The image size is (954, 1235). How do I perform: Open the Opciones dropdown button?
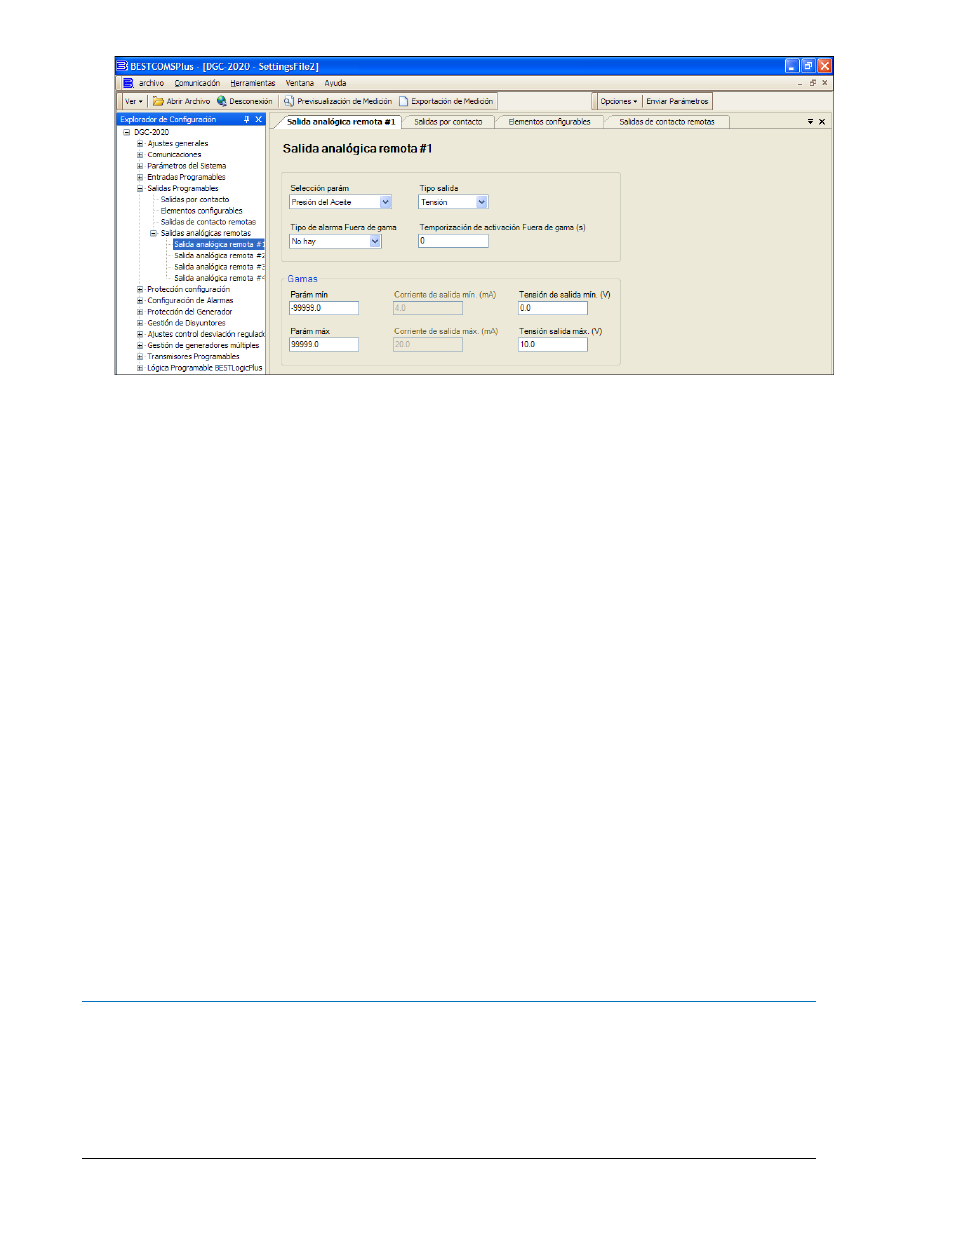618,101
